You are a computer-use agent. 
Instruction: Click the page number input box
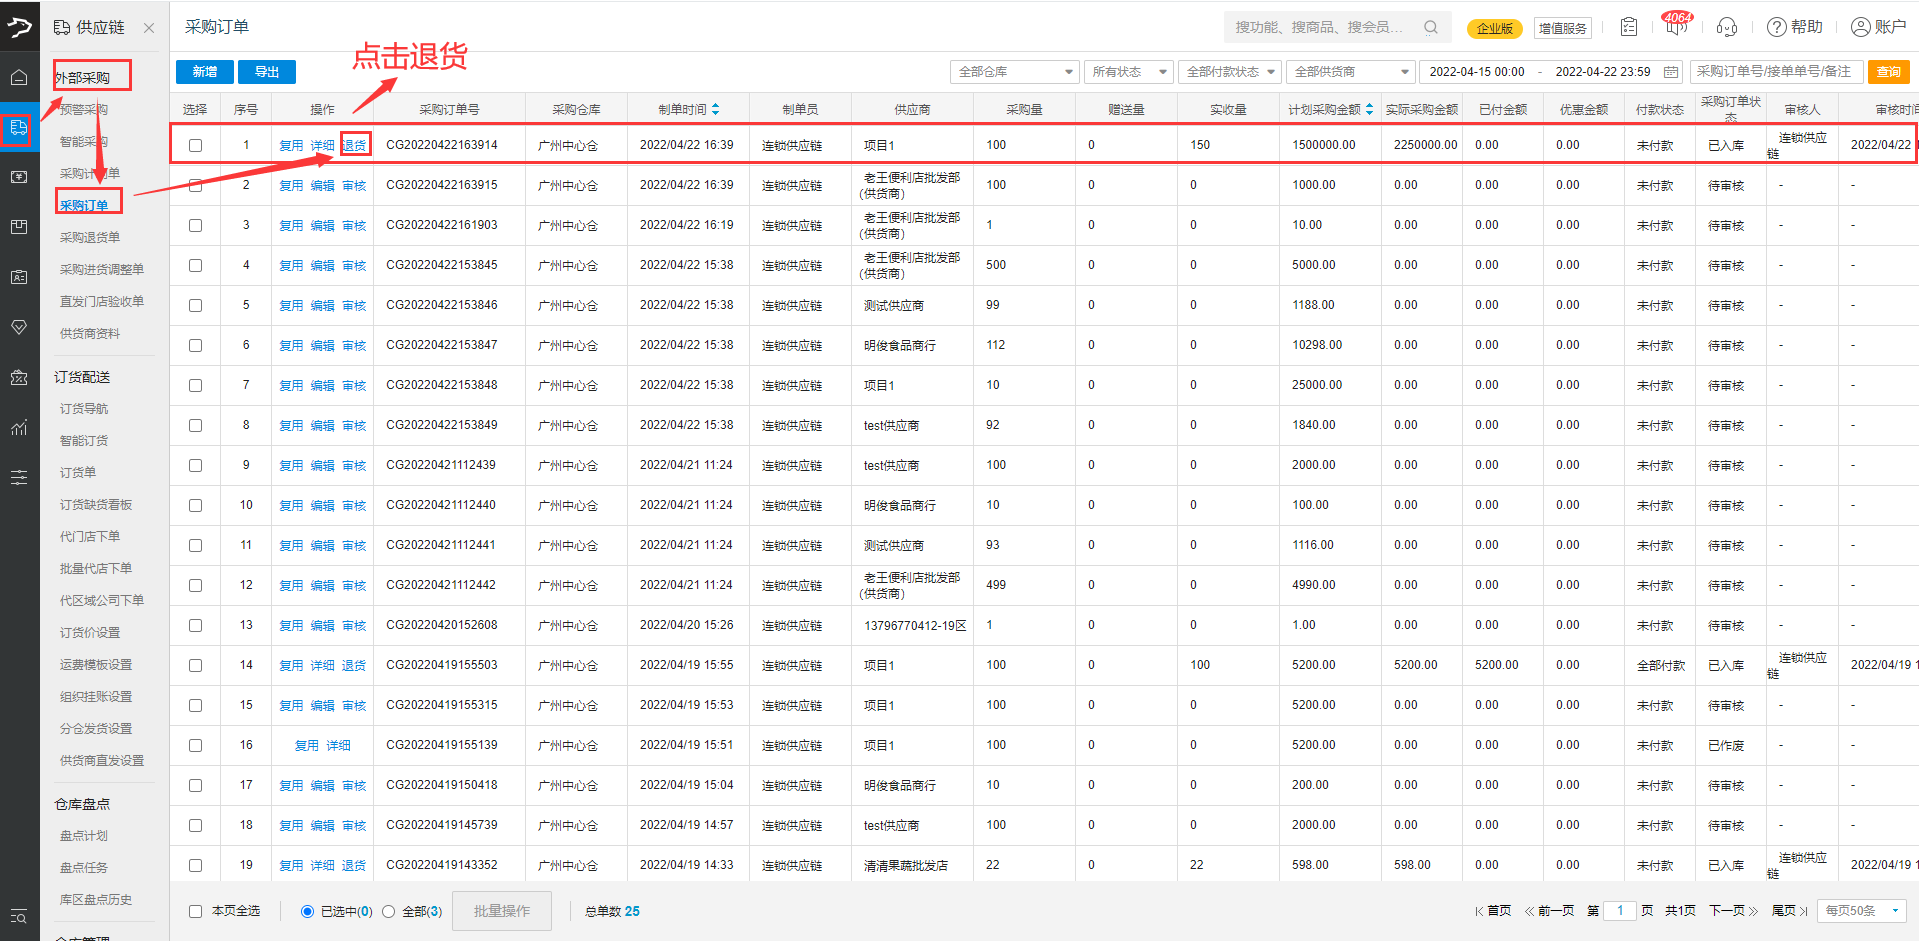tap(1620, 911)
